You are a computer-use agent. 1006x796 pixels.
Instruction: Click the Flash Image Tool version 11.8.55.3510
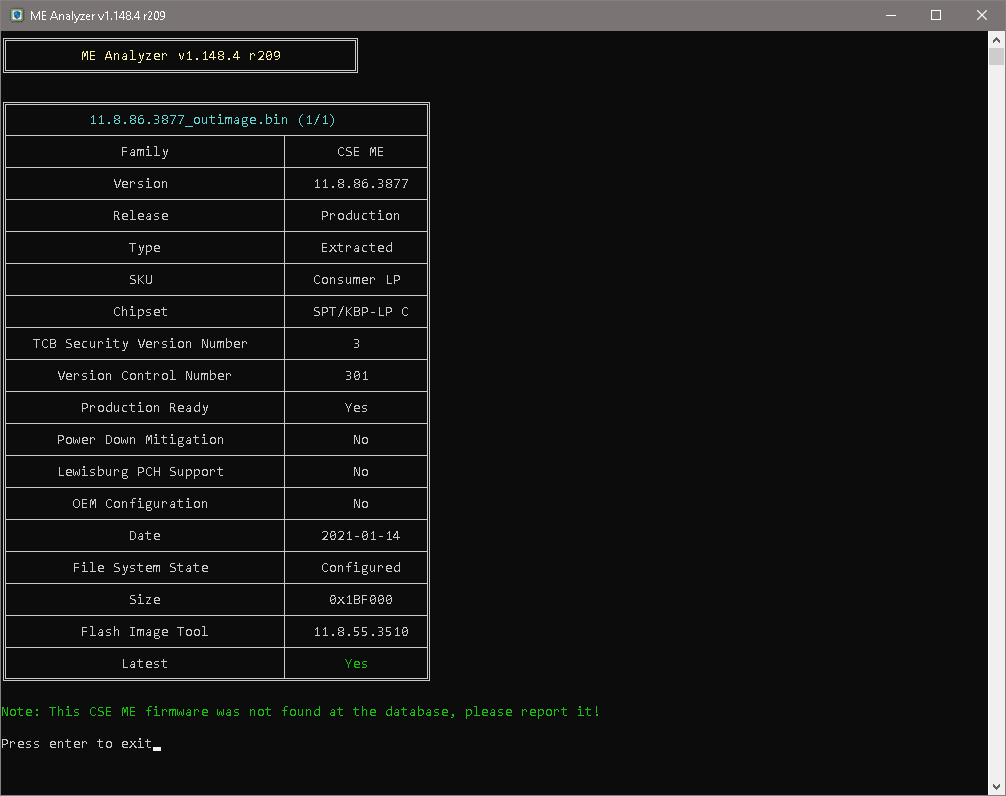(x=360, y=632)
